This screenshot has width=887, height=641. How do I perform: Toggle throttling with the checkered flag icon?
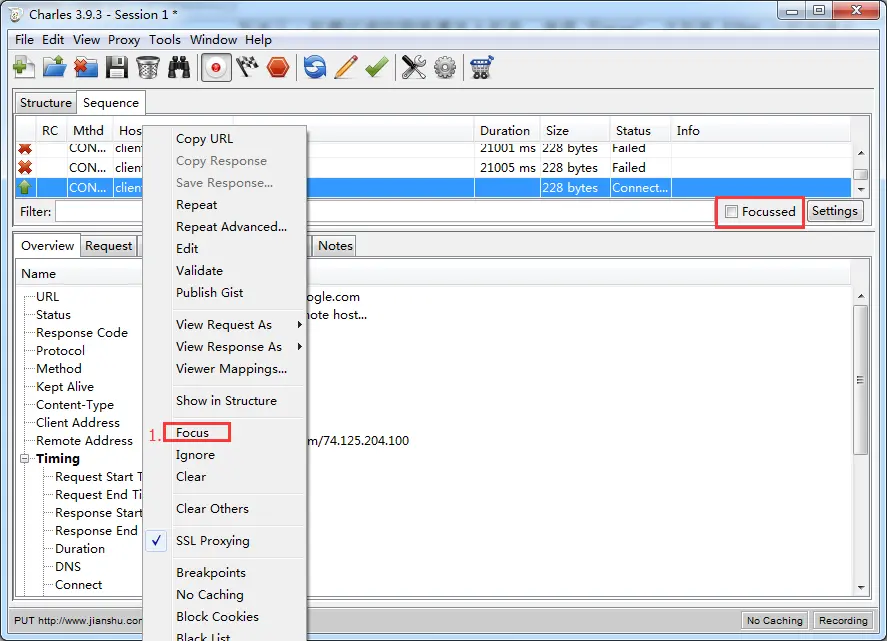247,67
